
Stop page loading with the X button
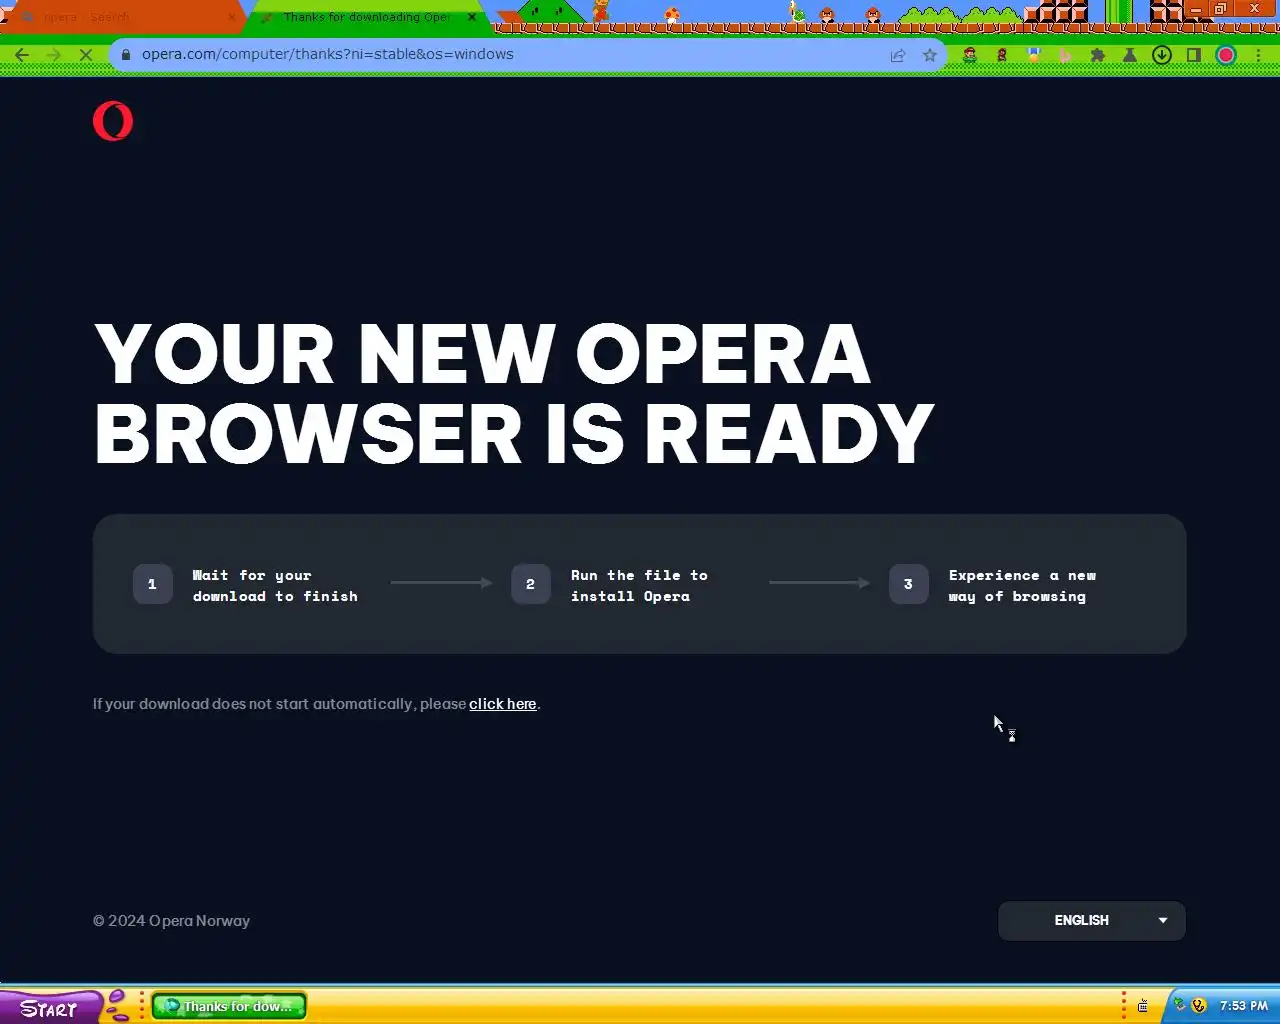86,55
